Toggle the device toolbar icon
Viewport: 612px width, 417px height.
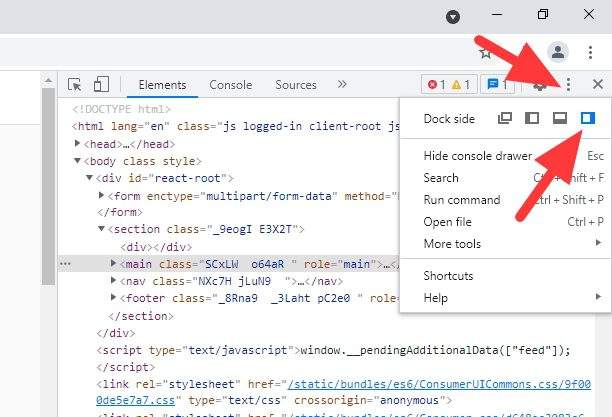point(101,84)
